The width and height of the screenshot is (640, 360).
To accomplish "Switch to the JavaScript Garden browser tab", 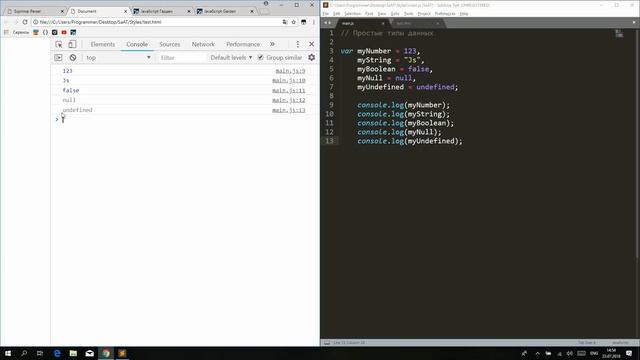I will [x=224, y=11].
